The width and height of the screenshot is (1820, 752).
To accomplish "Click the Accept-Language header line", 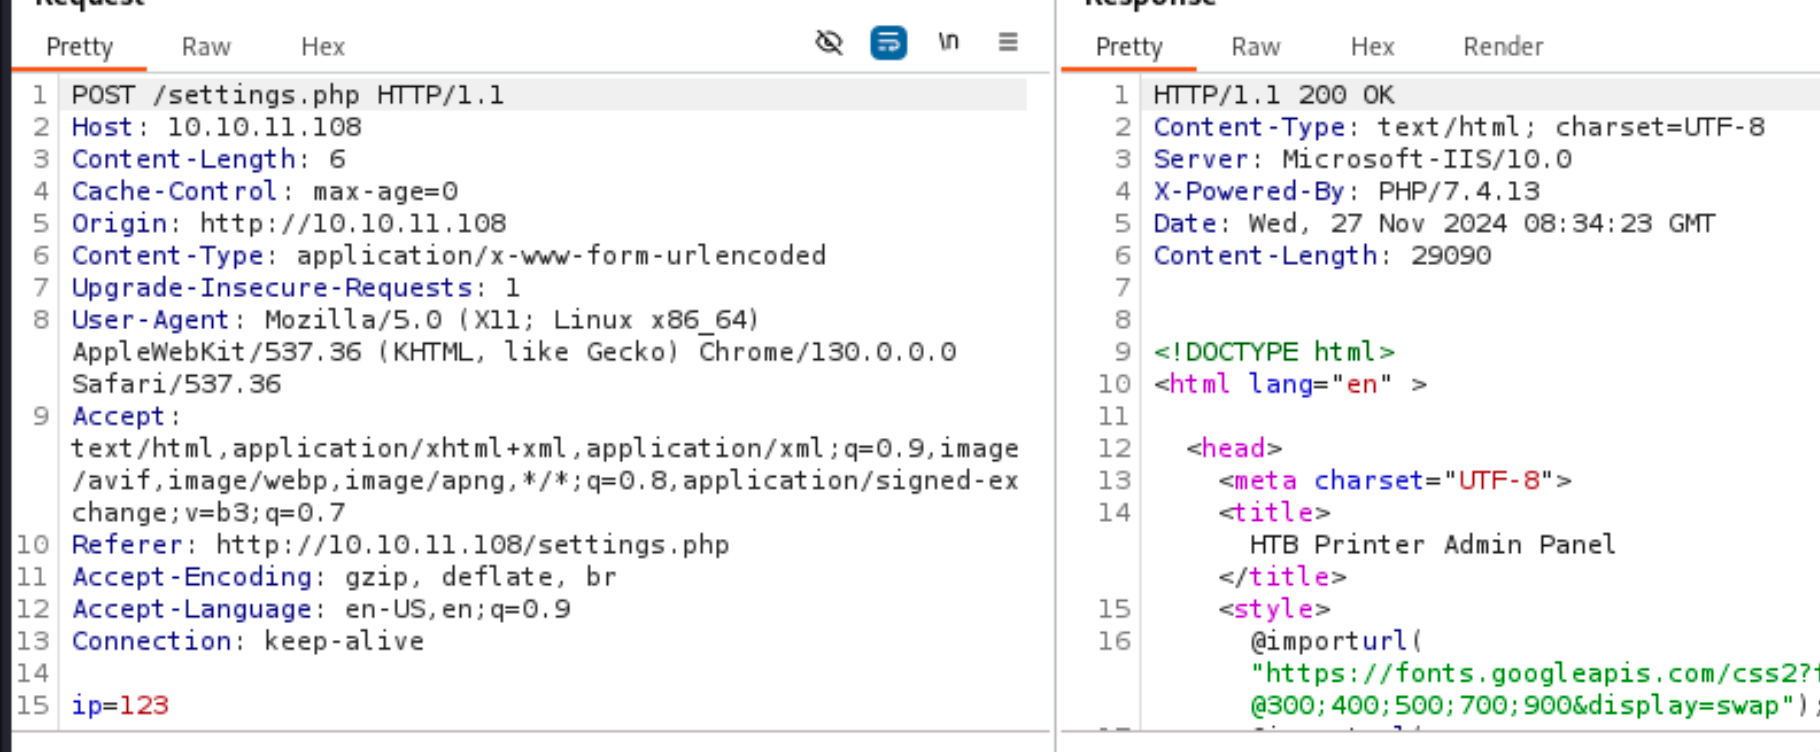I will click(x=320, y=608).
